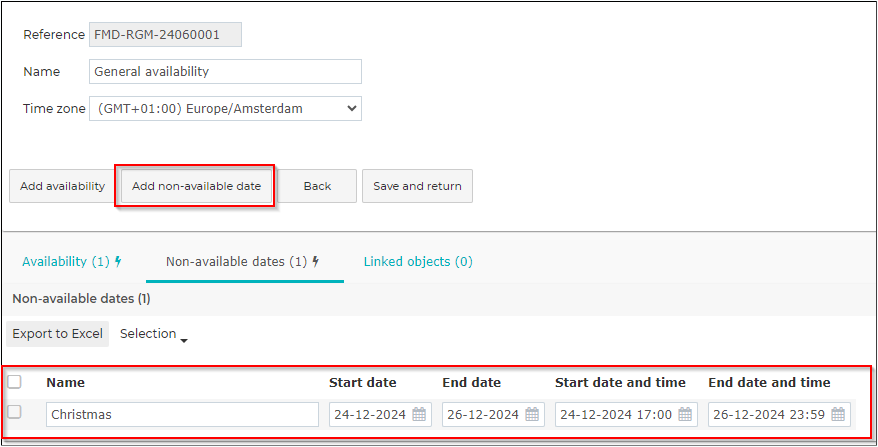Click lightning bolt icon beside Non-available dates tab

pos(316,262)
